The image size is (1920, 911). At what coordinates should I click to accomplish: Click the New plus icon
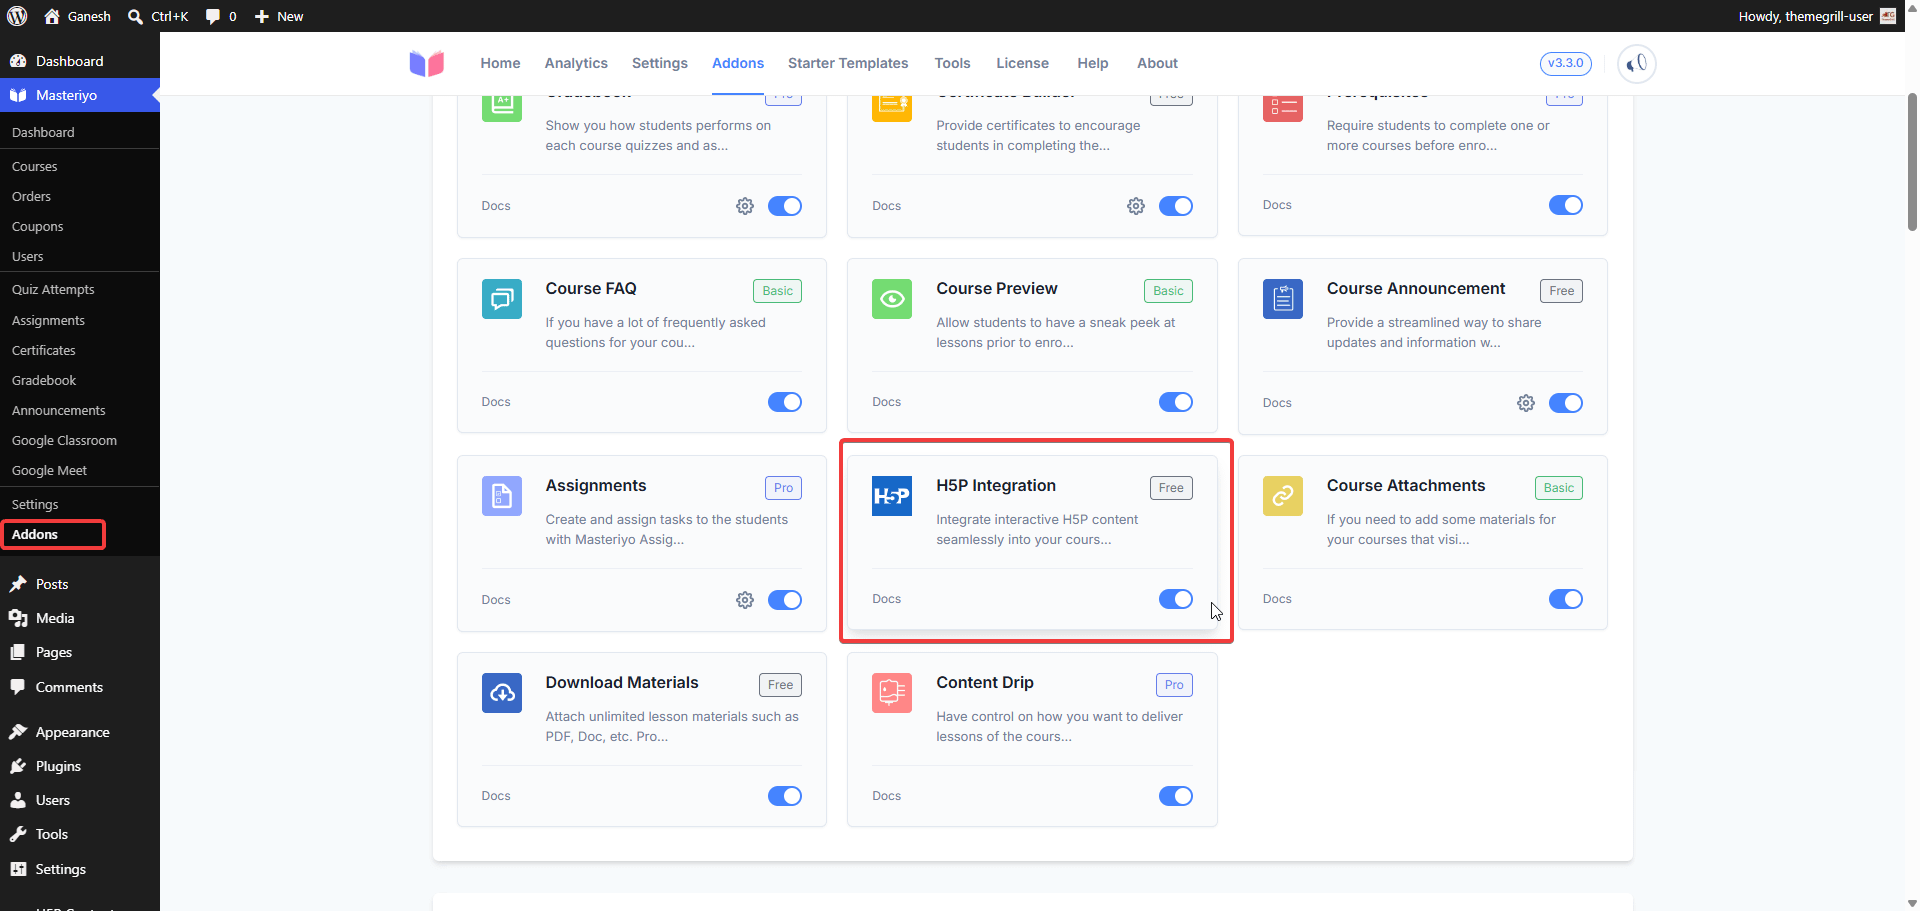(261, 16)
